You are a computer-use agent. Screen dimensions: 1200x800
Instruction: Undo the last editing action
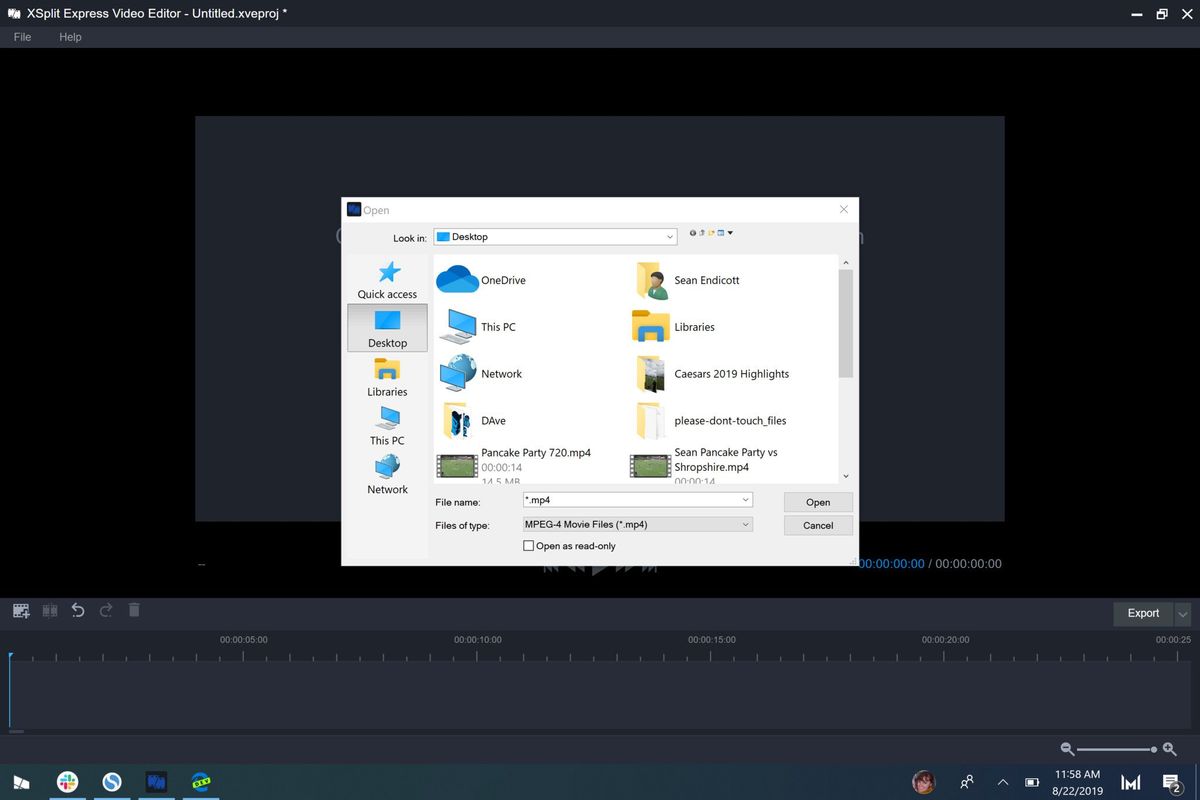[x=78, y=611]
